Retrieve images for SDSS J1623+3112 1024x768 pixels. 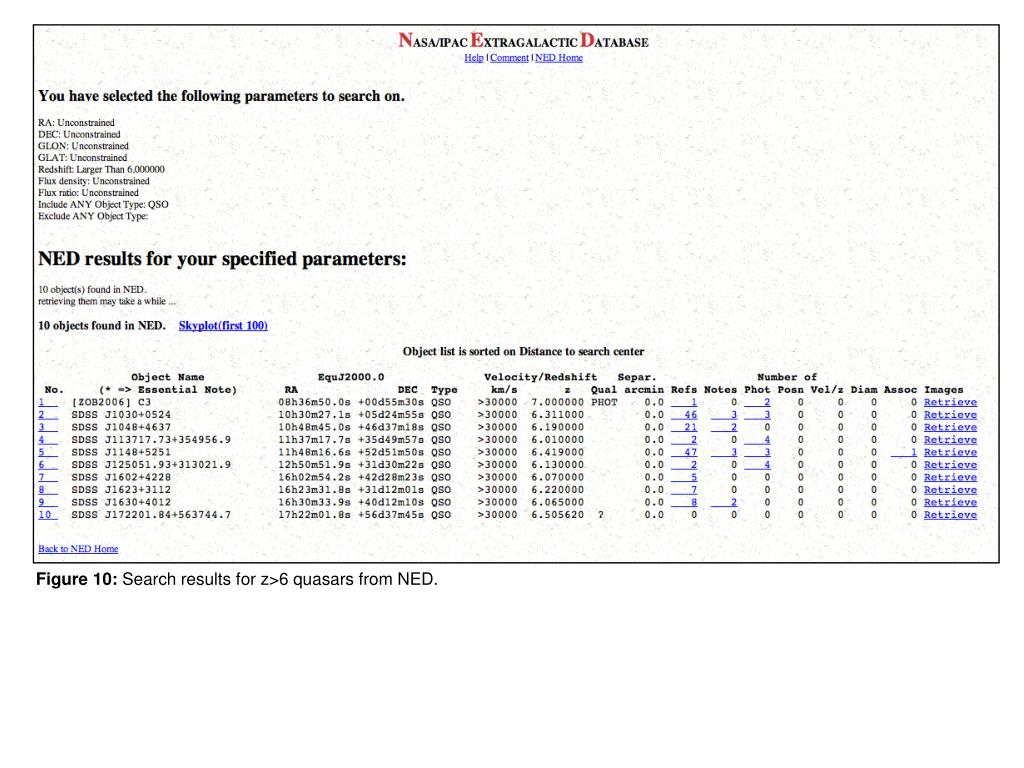(x=950, y=490)
